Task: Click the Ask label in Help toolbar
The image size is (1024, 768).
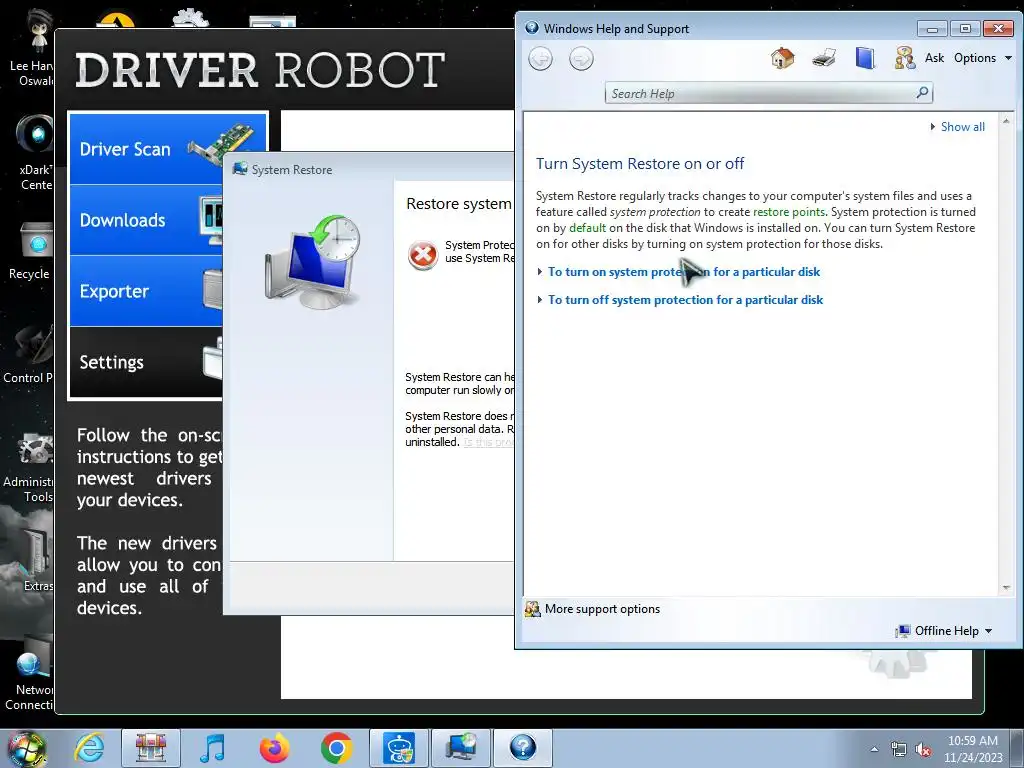Action: (x=934, y=57)
